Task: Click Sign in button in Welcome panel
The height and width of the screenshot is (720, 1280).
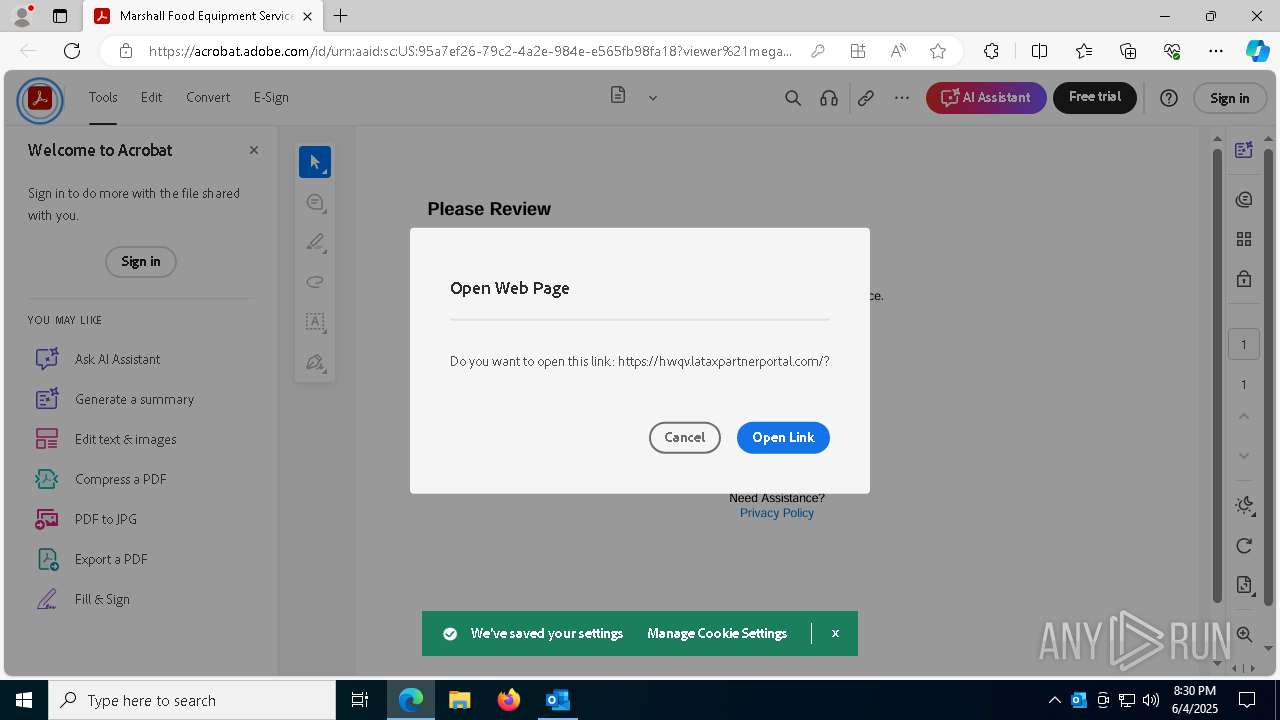Action: pos(141,262)
